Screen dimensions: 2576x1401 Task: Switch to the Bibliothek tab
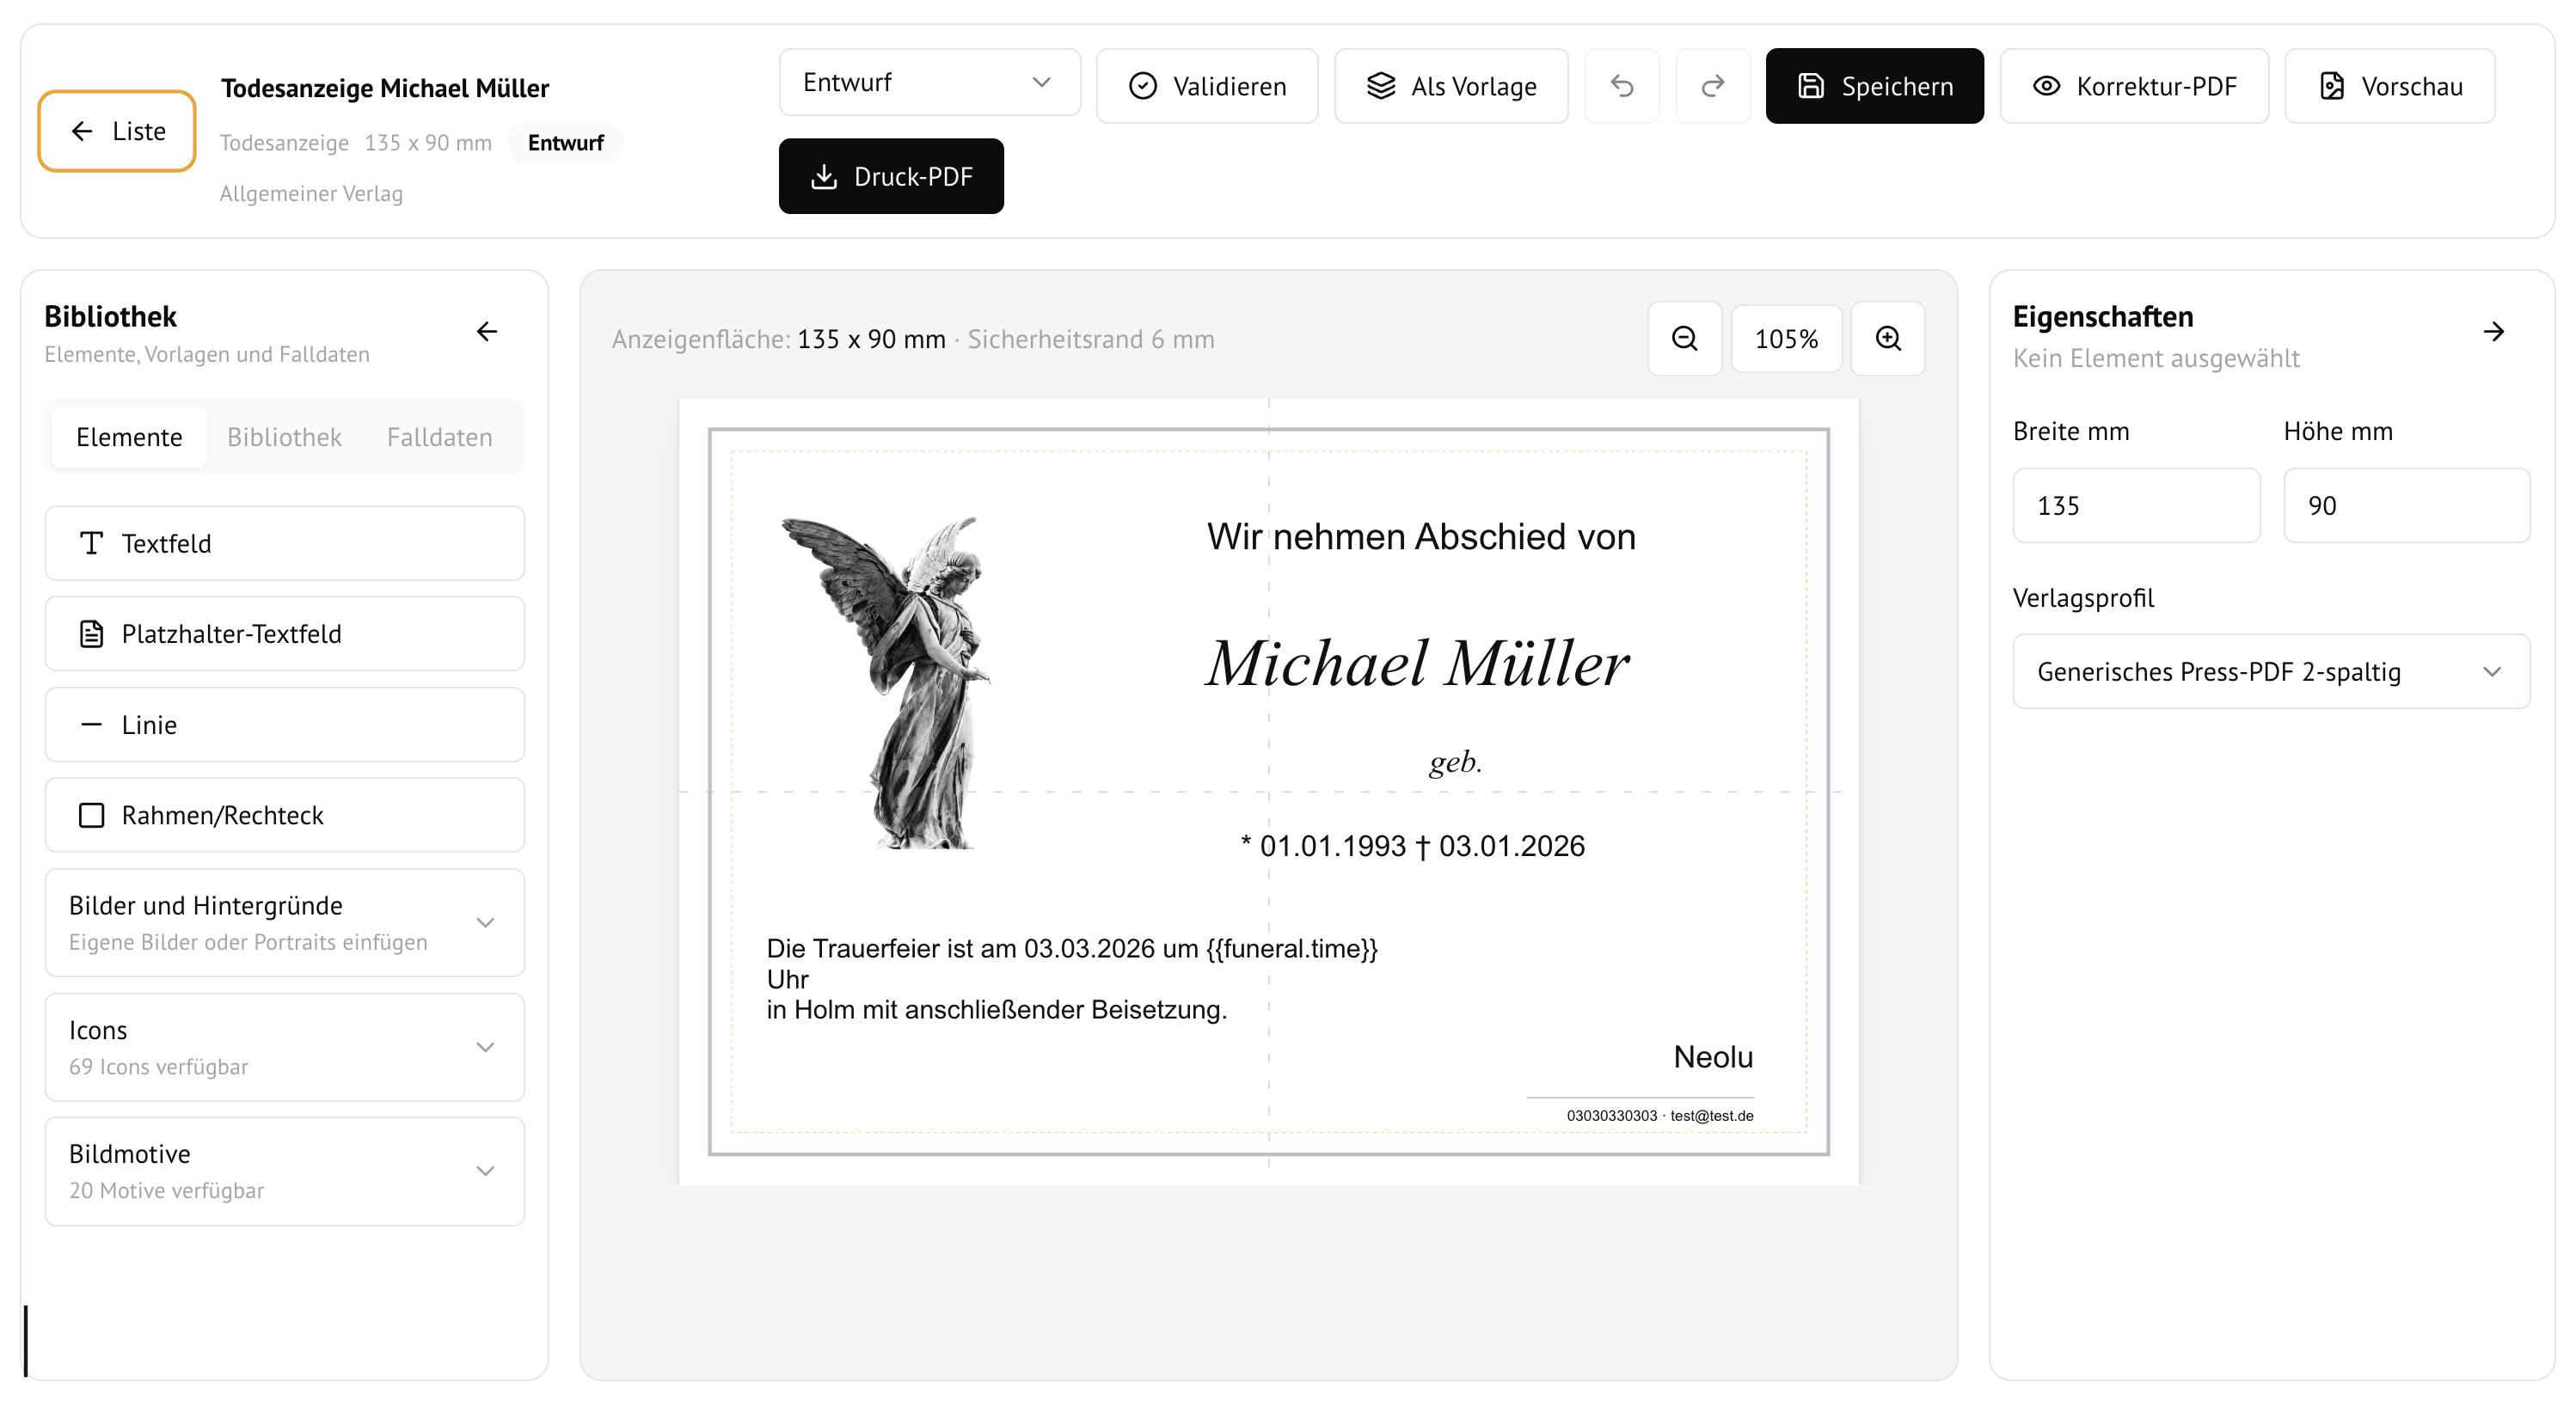(284, 437)
